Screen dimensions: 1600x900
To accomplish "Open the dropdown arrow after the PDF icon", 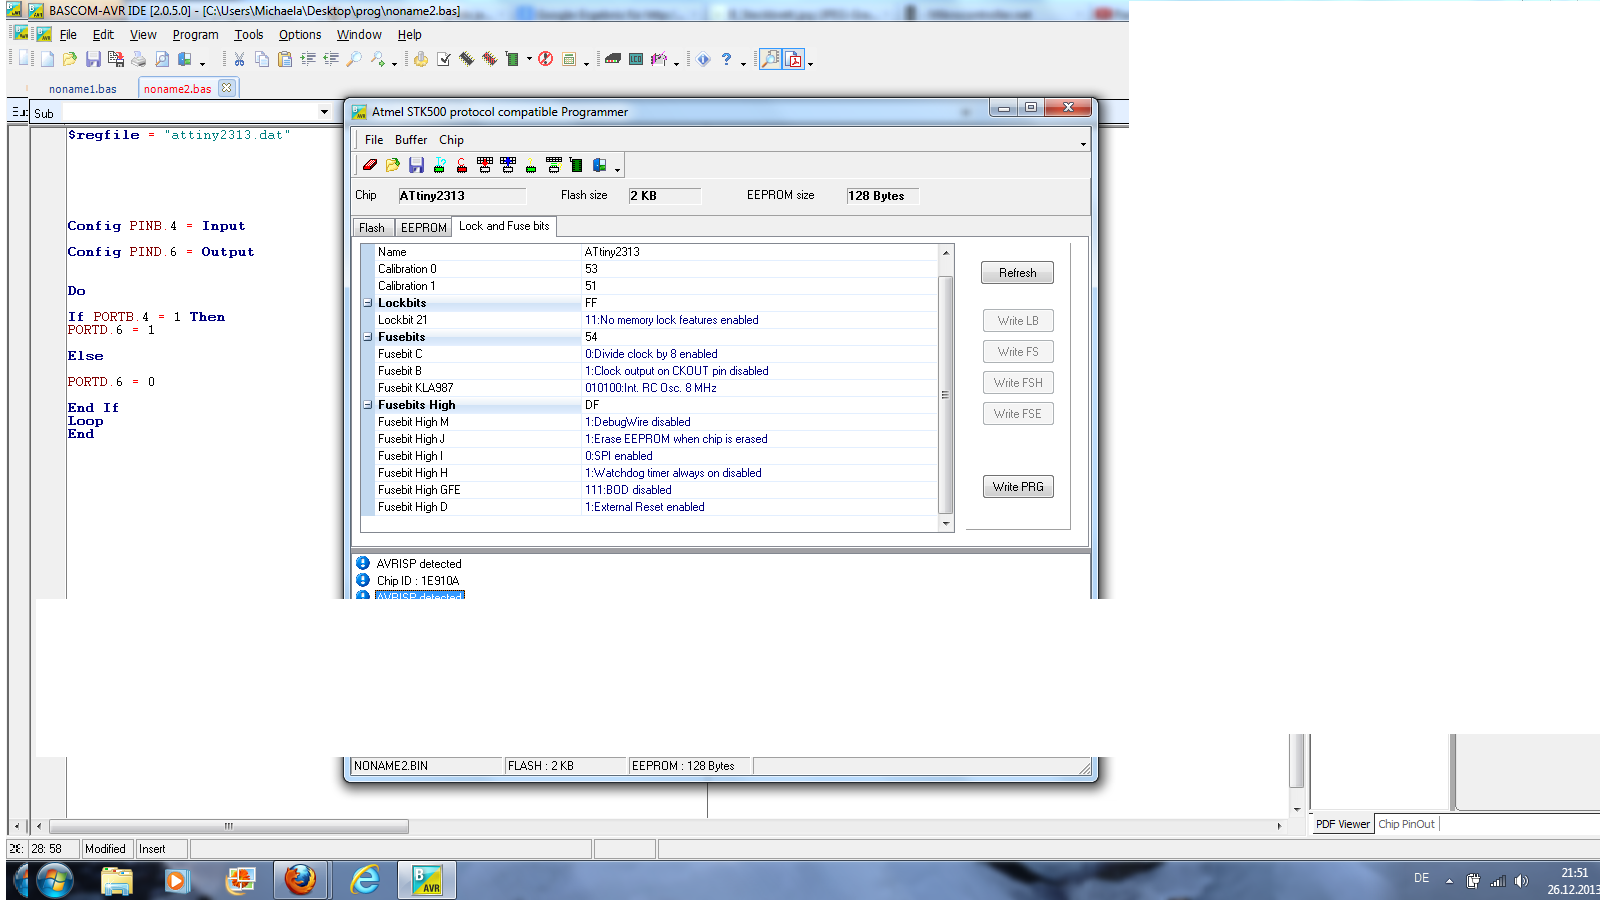I will pos(810,63).
